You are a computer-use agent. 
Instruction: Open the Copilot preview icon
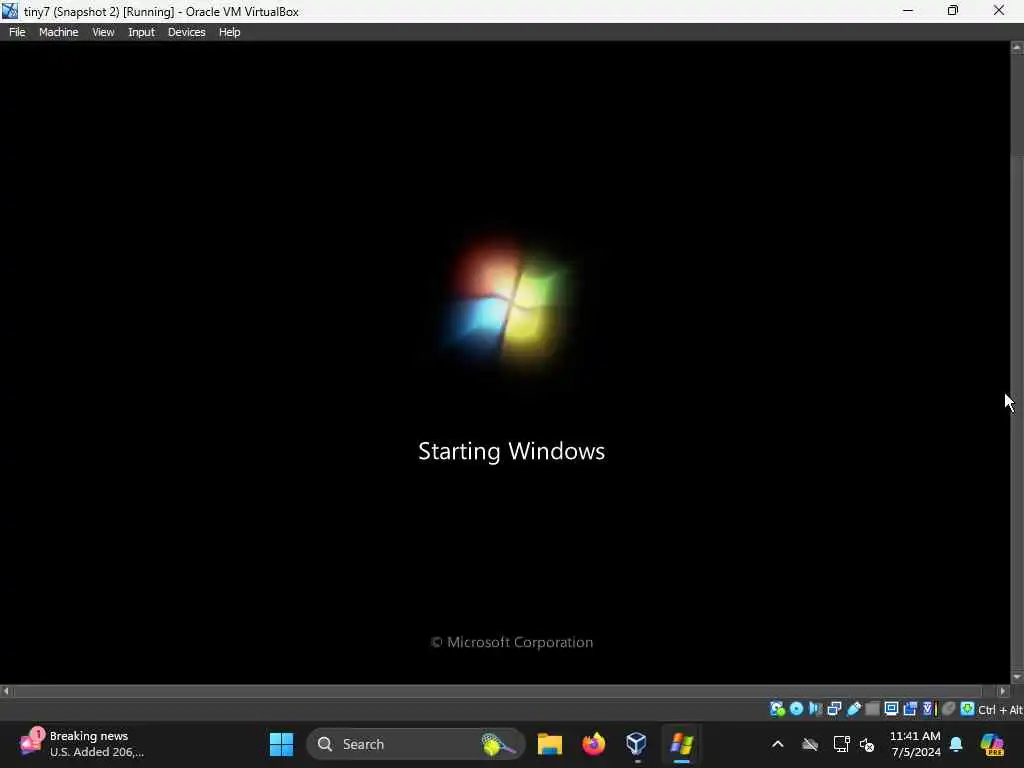coord(992,744)
